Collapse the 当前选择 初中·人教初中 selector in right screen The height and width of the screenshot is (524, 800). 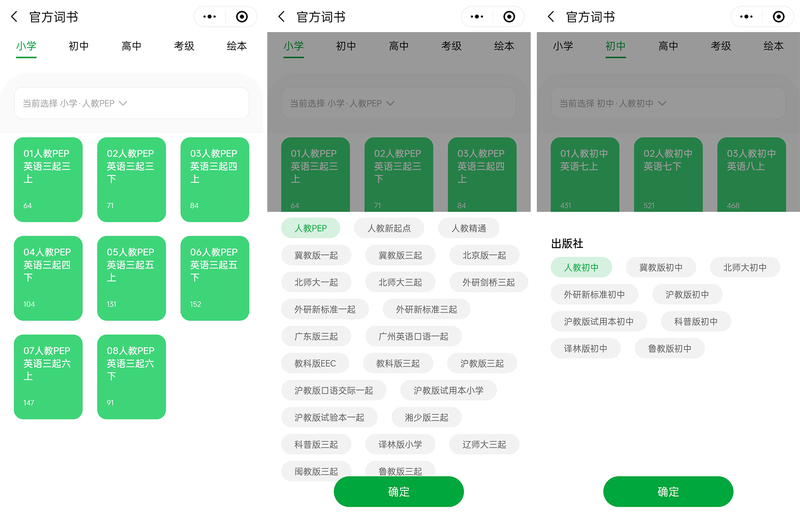click(668, 103)
